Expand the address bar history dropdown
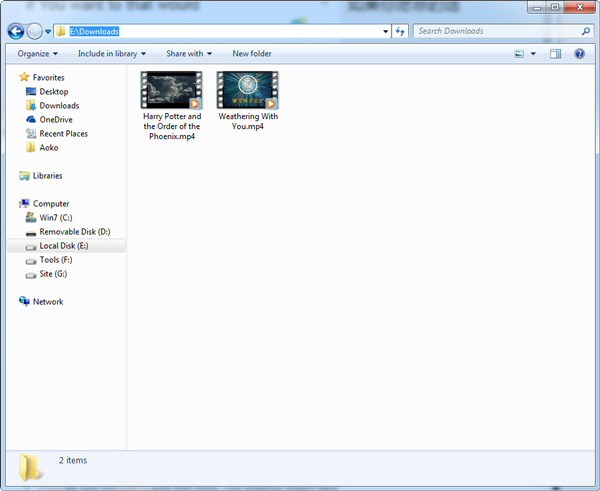The height and width of the screenshot is (491, 600). (x=386, y=31)
